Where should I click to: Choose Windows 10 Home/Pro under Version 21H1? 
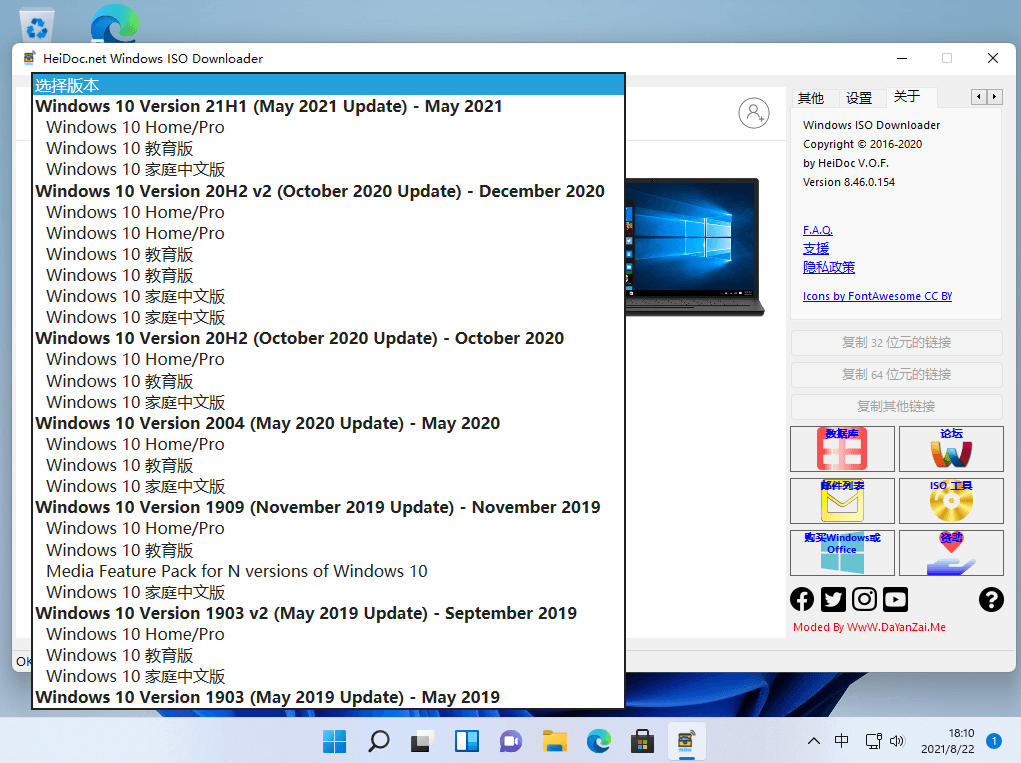pyautogui.click(x=329, y=128)
